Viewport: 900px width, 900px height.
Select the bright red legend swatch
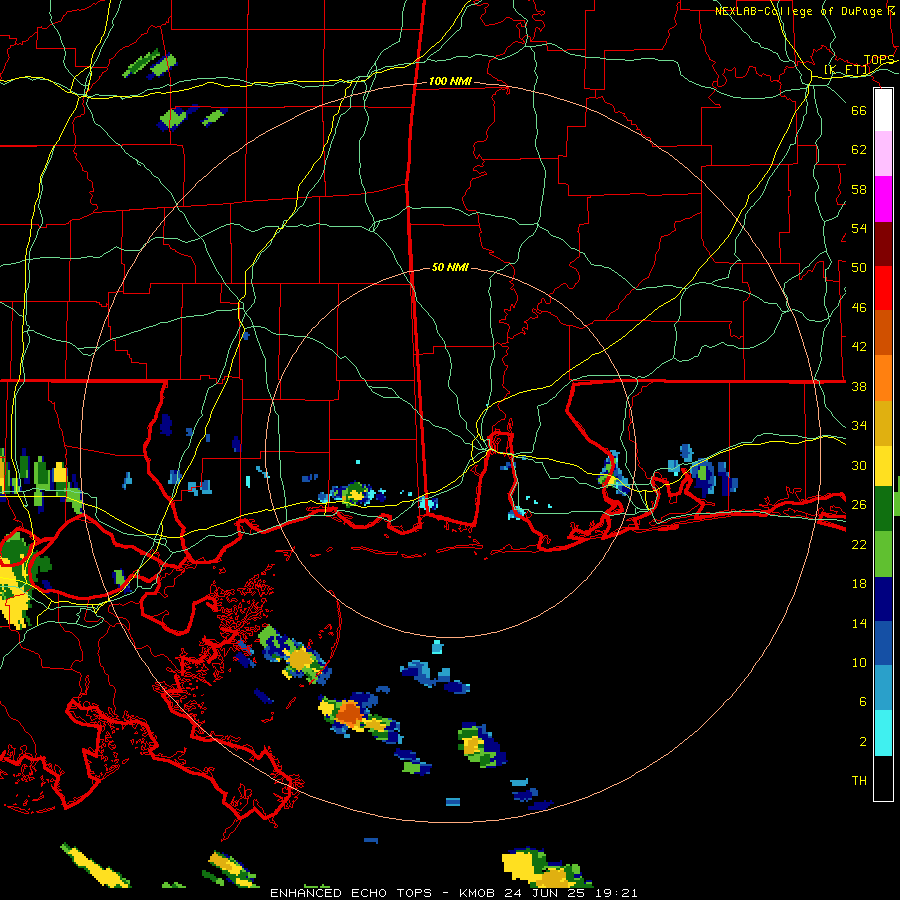point(883,288)
